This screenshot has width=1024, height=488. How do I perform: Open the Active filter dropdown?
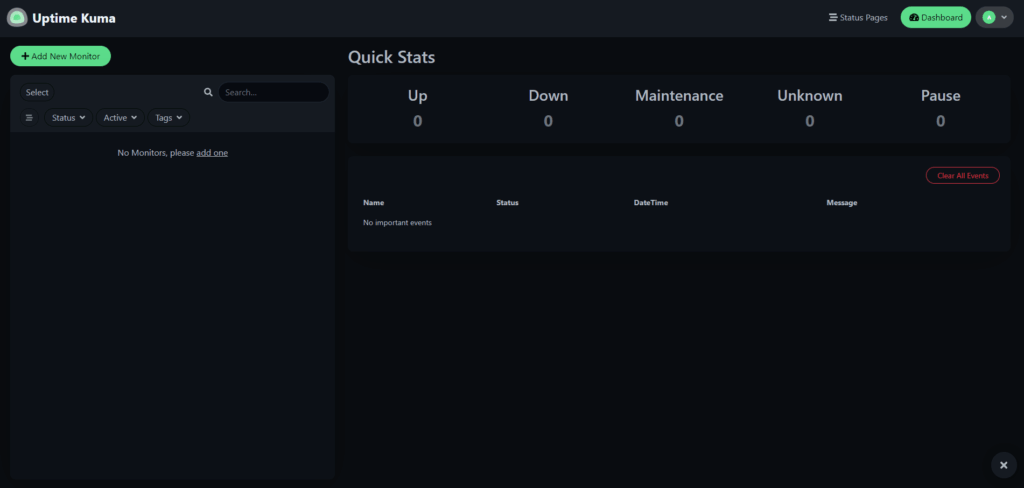coord(120,118)
